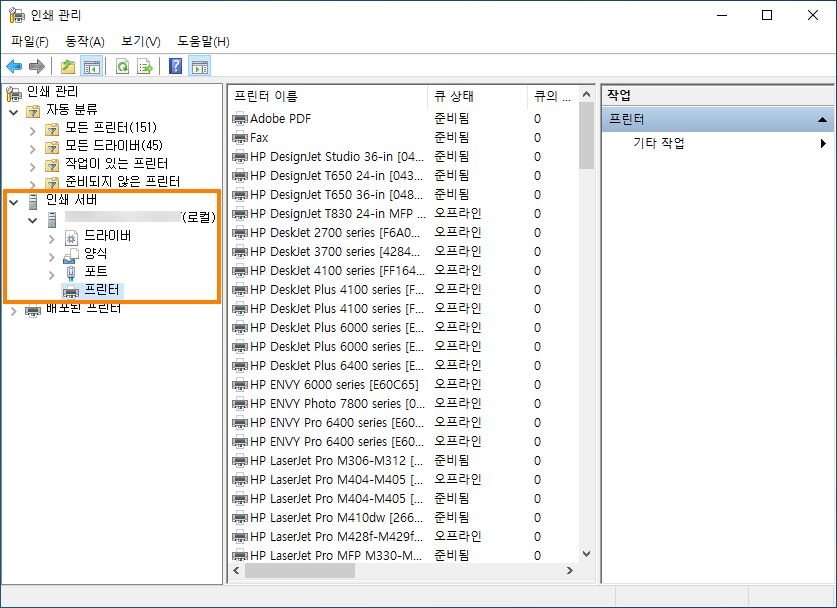Open Help via the question mark toolbar icon
The height and width of the screenshot is (608, 837).
click(x=177, y=65)
